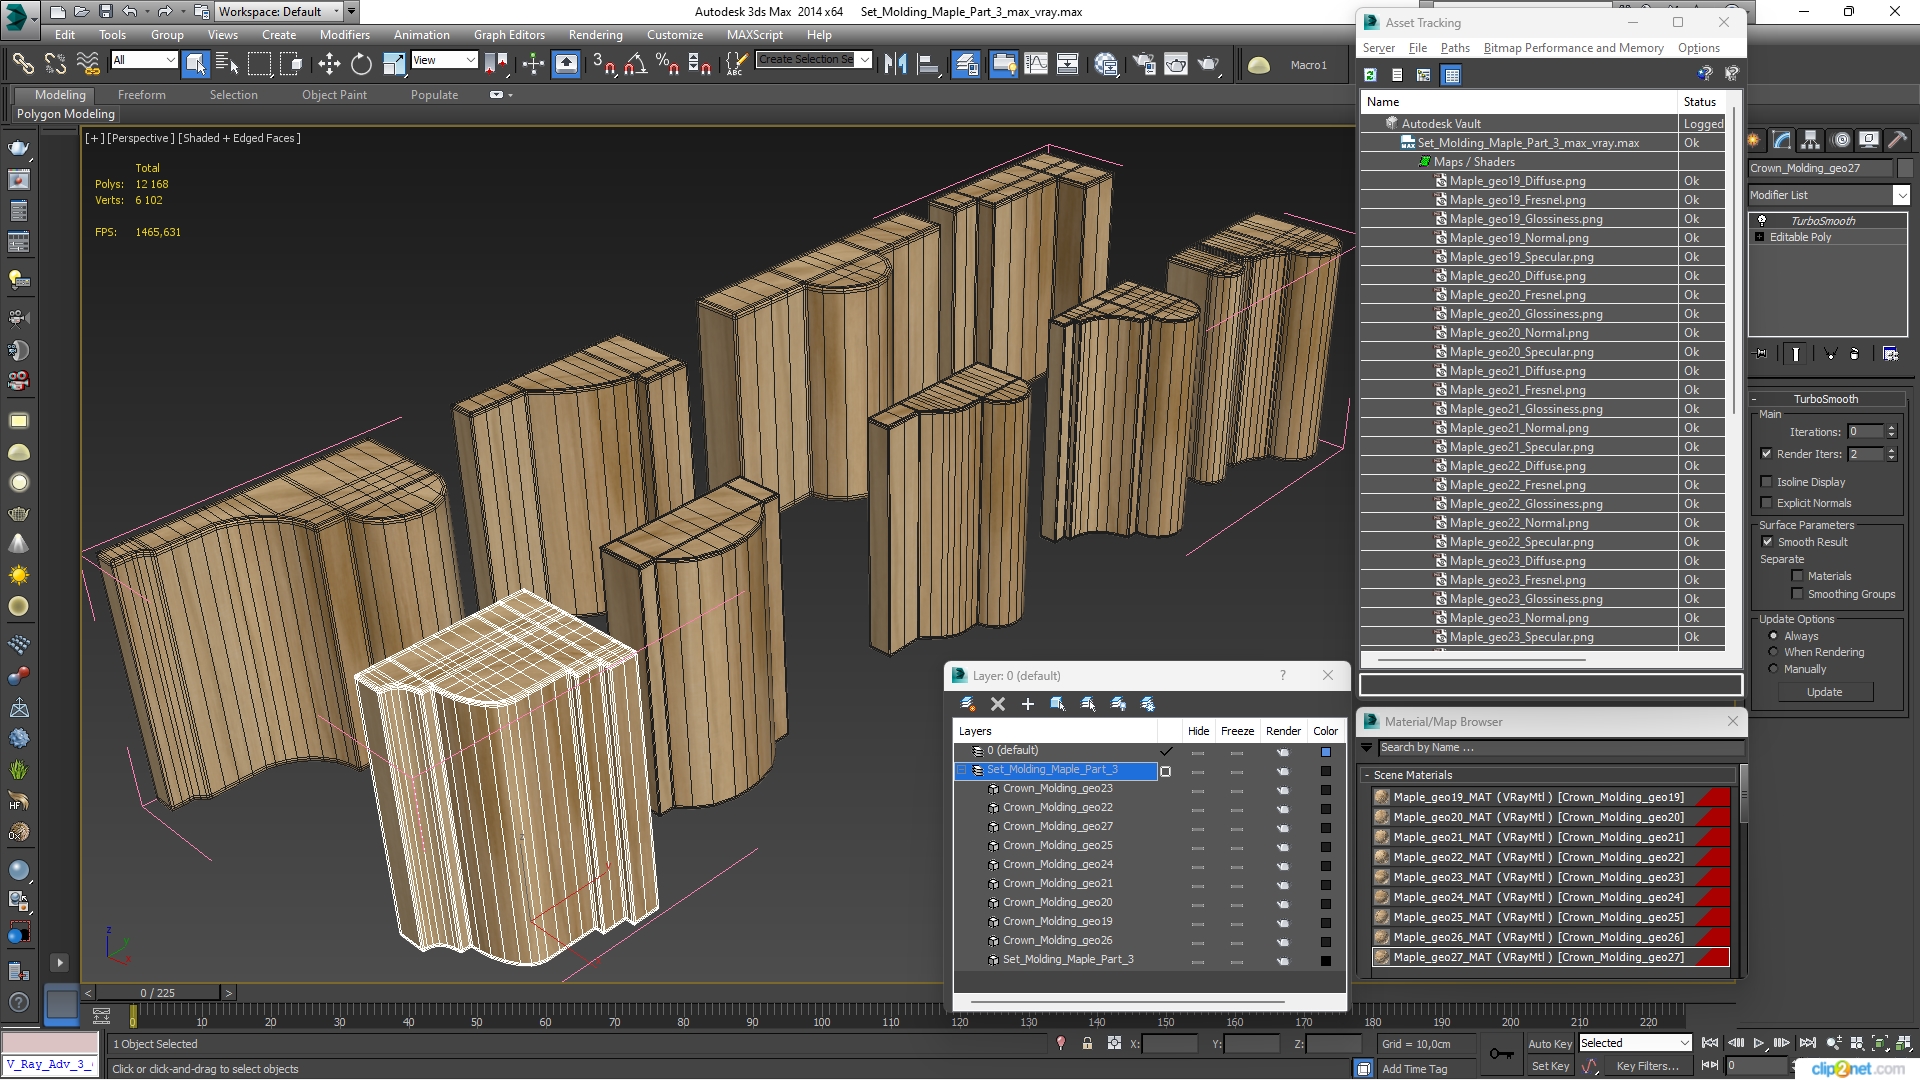1920x1080 pixels.
Task: Click the Mirror tool icon
Action: click(896, 64)
